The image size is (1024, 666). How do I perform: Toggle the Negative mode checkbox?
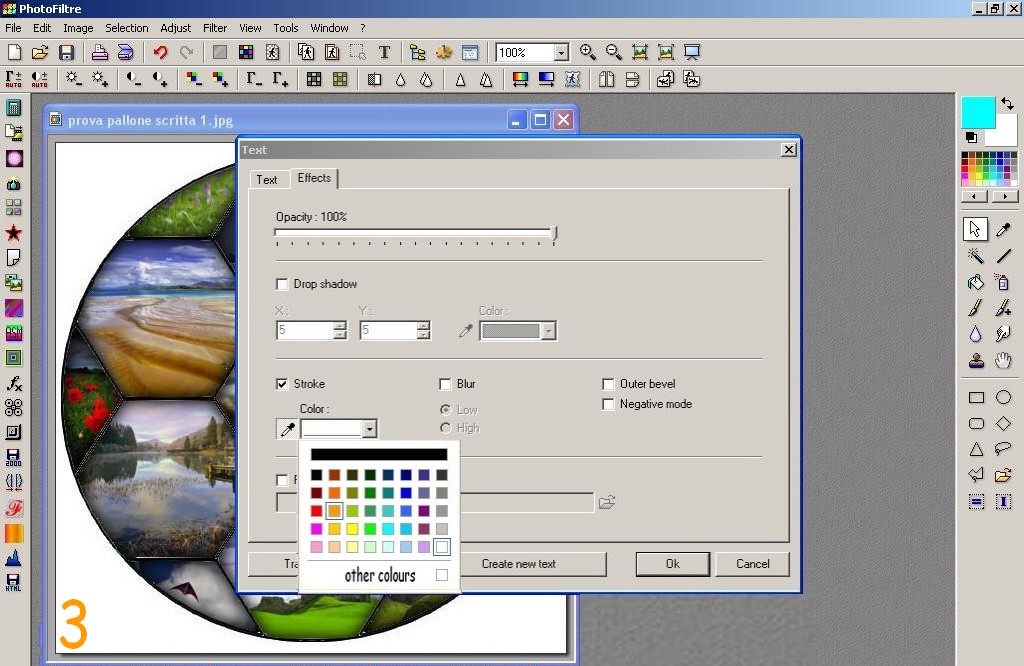pos(608,404)
